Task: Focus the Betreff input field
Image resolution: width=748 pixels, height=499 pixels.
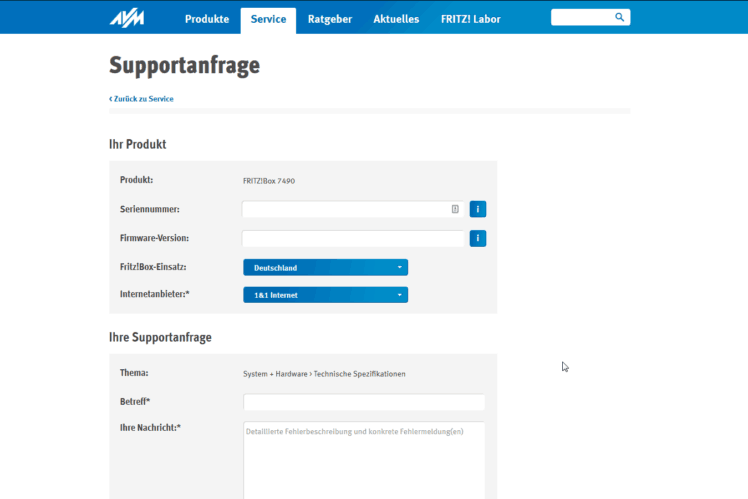Action: 364,402
